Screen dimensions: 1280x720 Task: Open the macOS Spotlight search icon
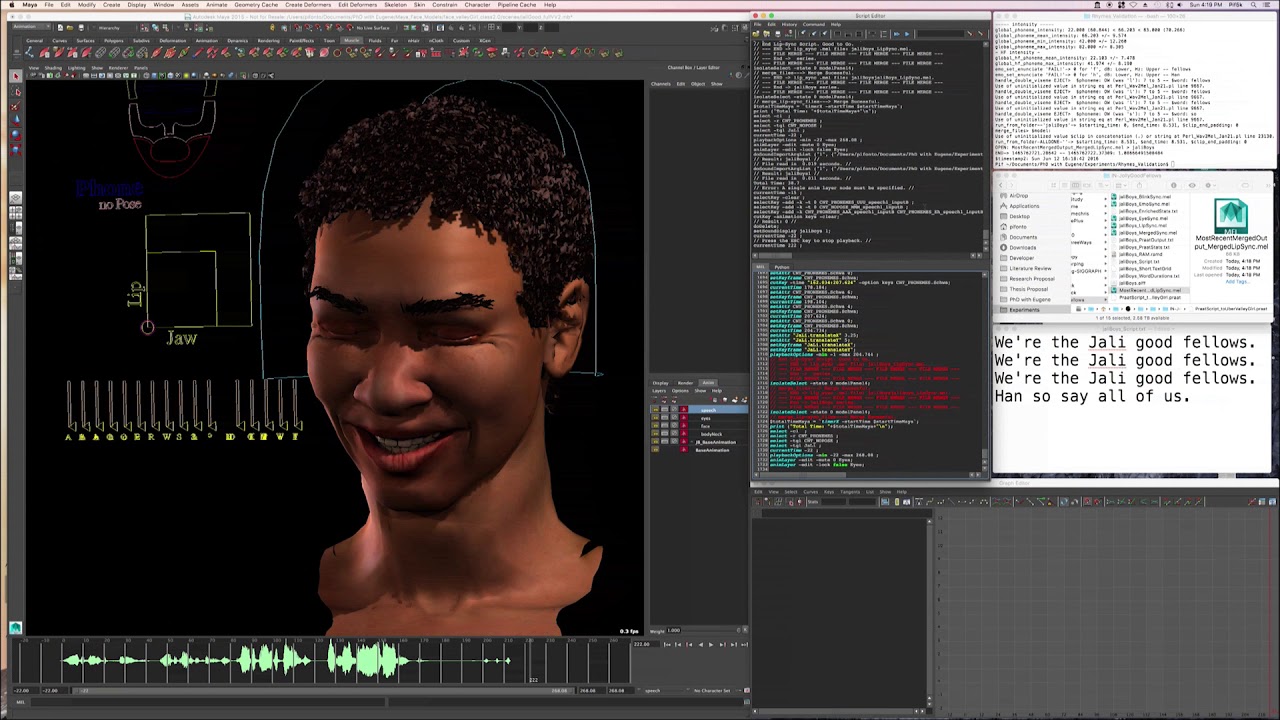pos(1255,5)
